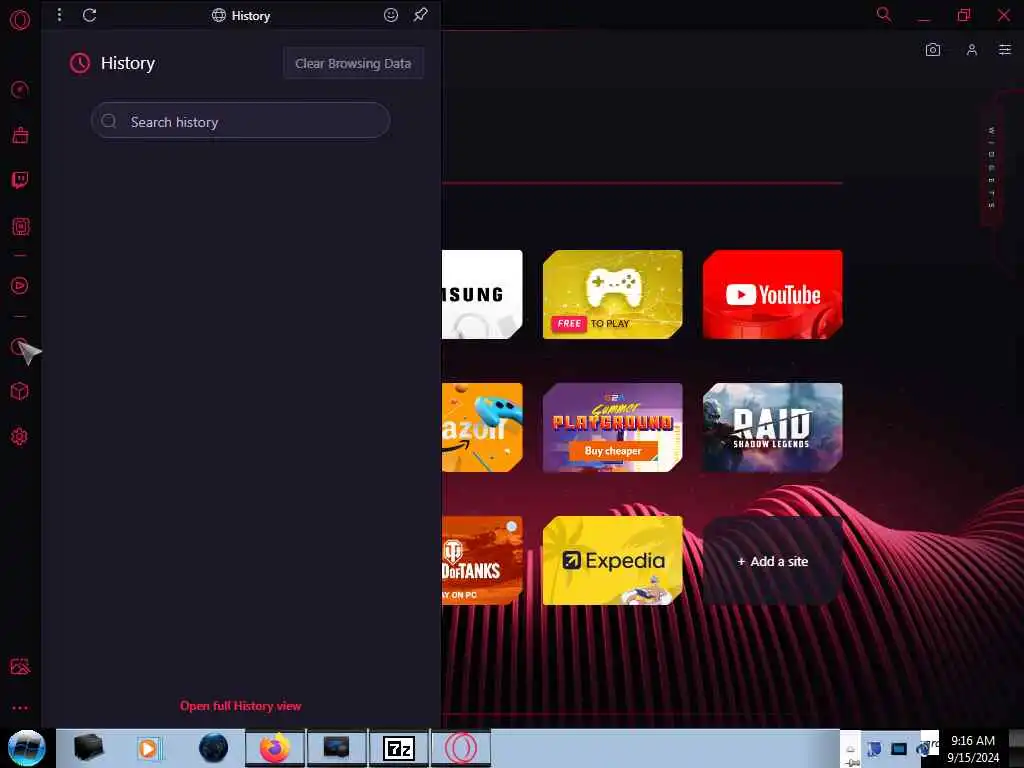The width and height of the screenshot is (1024, 768).
Task: Open the YouTube speed dial tile
Action: pos(773,295)
